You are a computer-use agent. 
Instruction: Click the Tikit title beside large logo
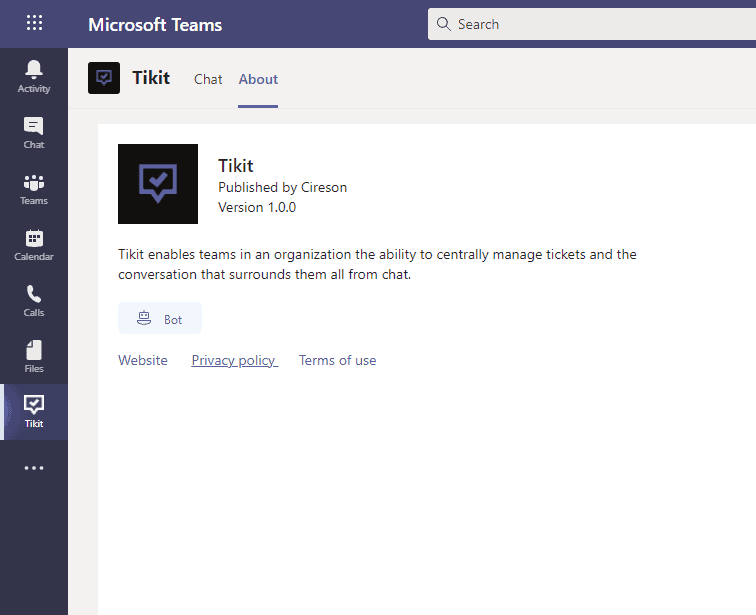tap(236, 166)
